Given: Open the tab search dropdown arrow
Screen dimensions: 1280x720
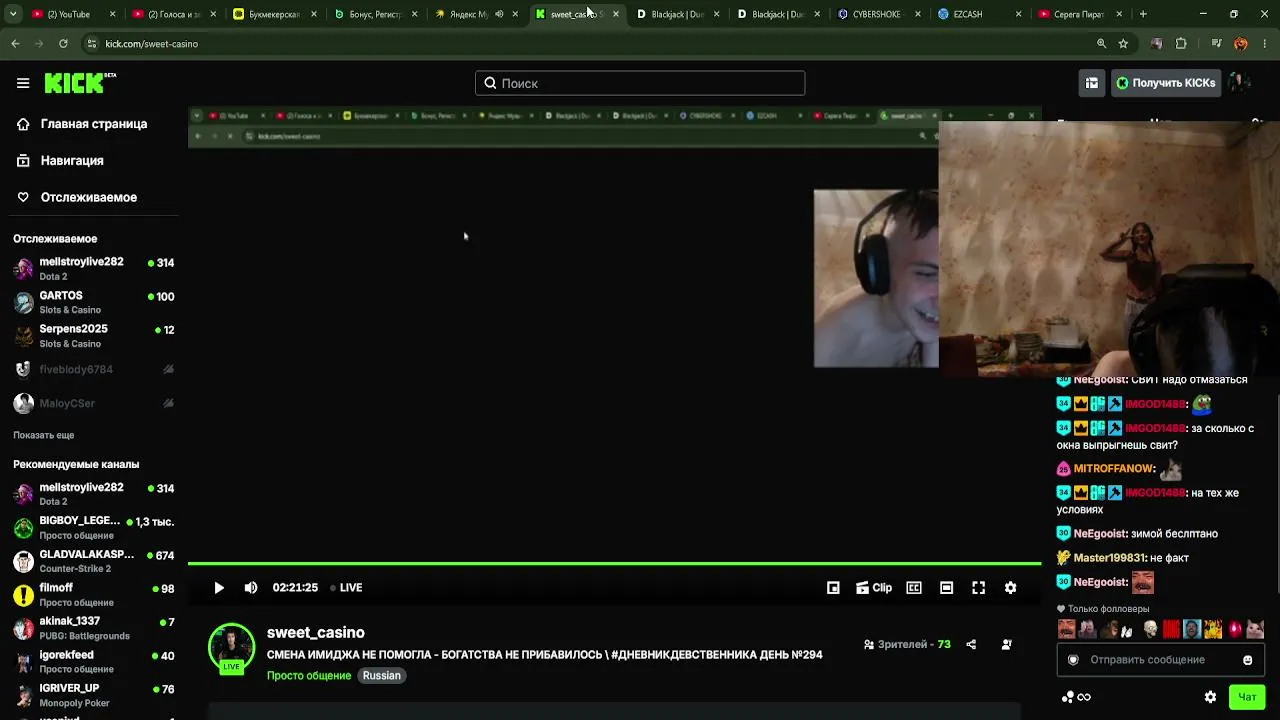Looking at the screenshot, I should [x=13, y=14].
